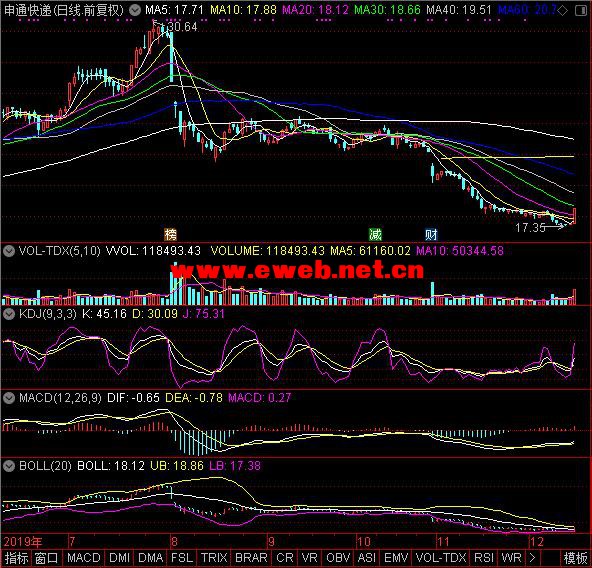This screenshot has width=592, height=568.
Task: Click the DIF: -0.65 value
Action: (133, 398)
